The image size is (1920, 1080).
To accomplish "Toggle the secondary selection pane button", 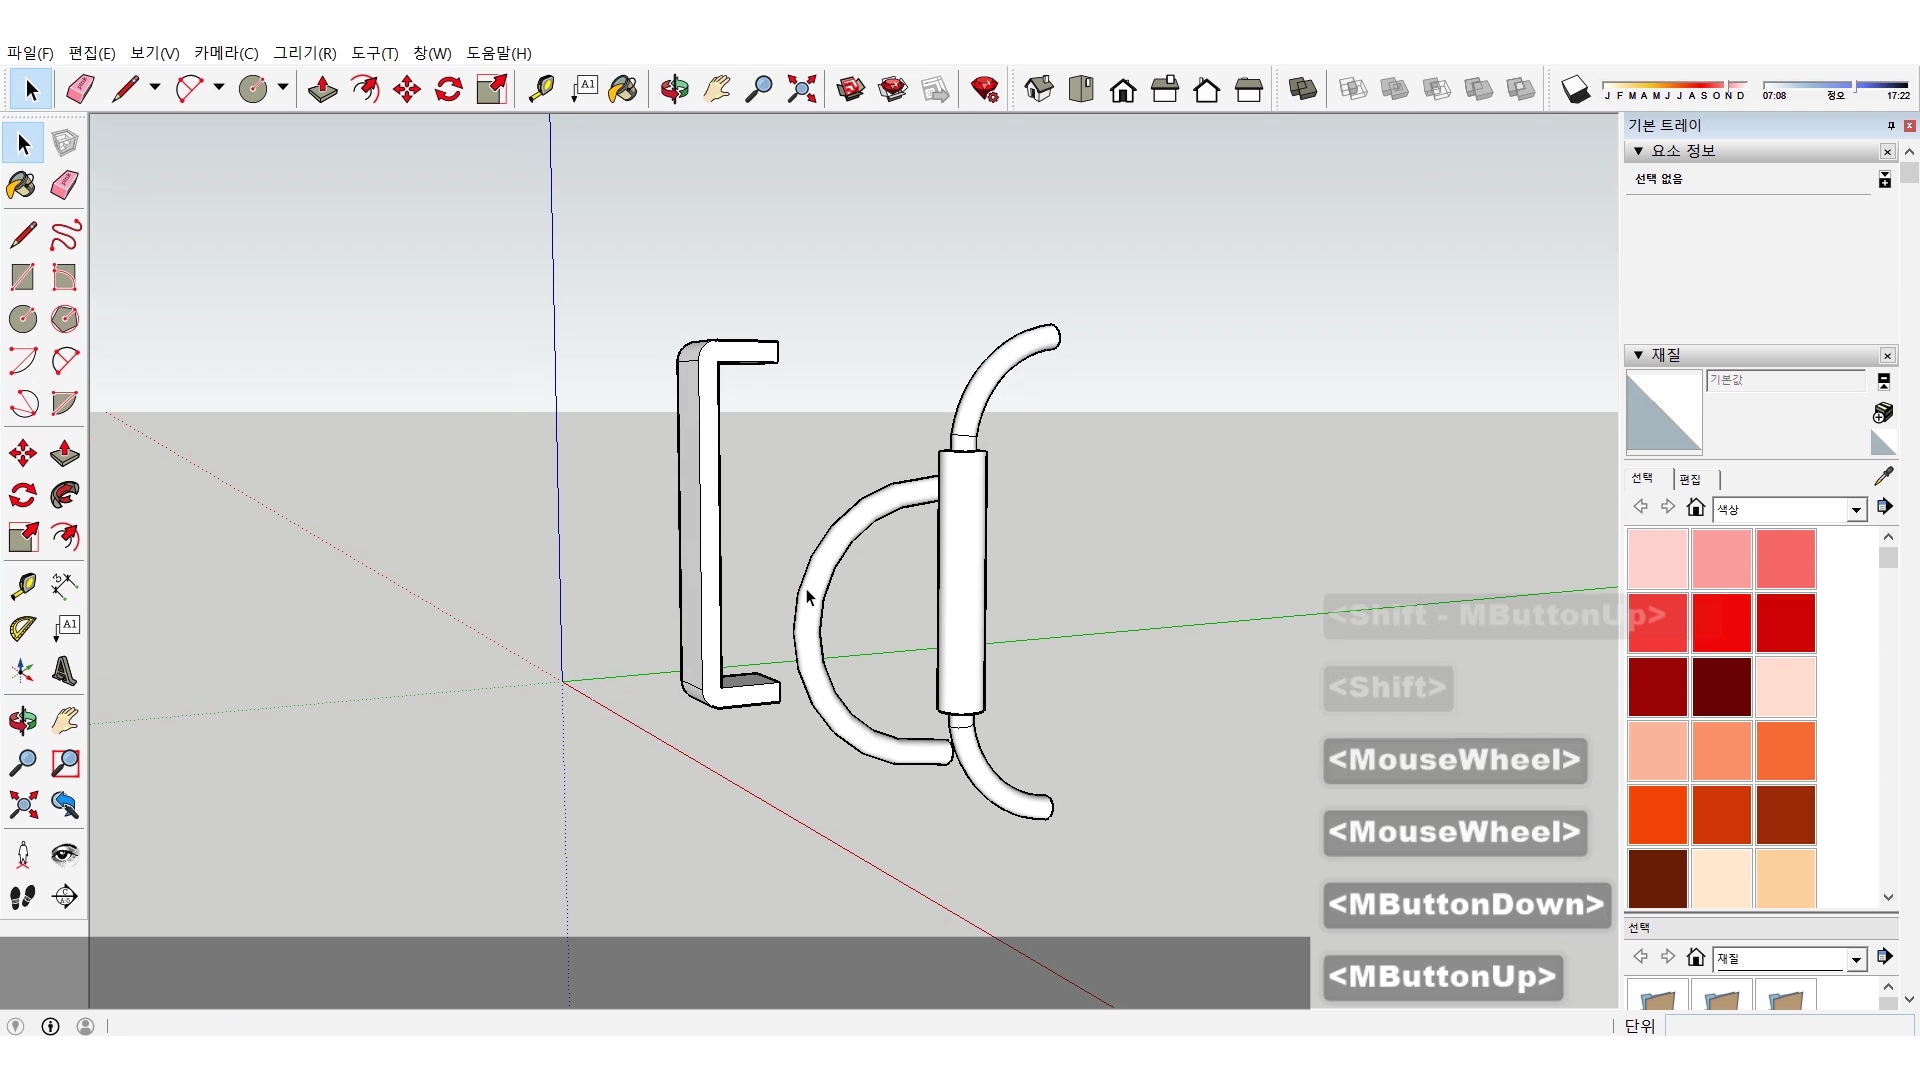I will (1883, 381).
